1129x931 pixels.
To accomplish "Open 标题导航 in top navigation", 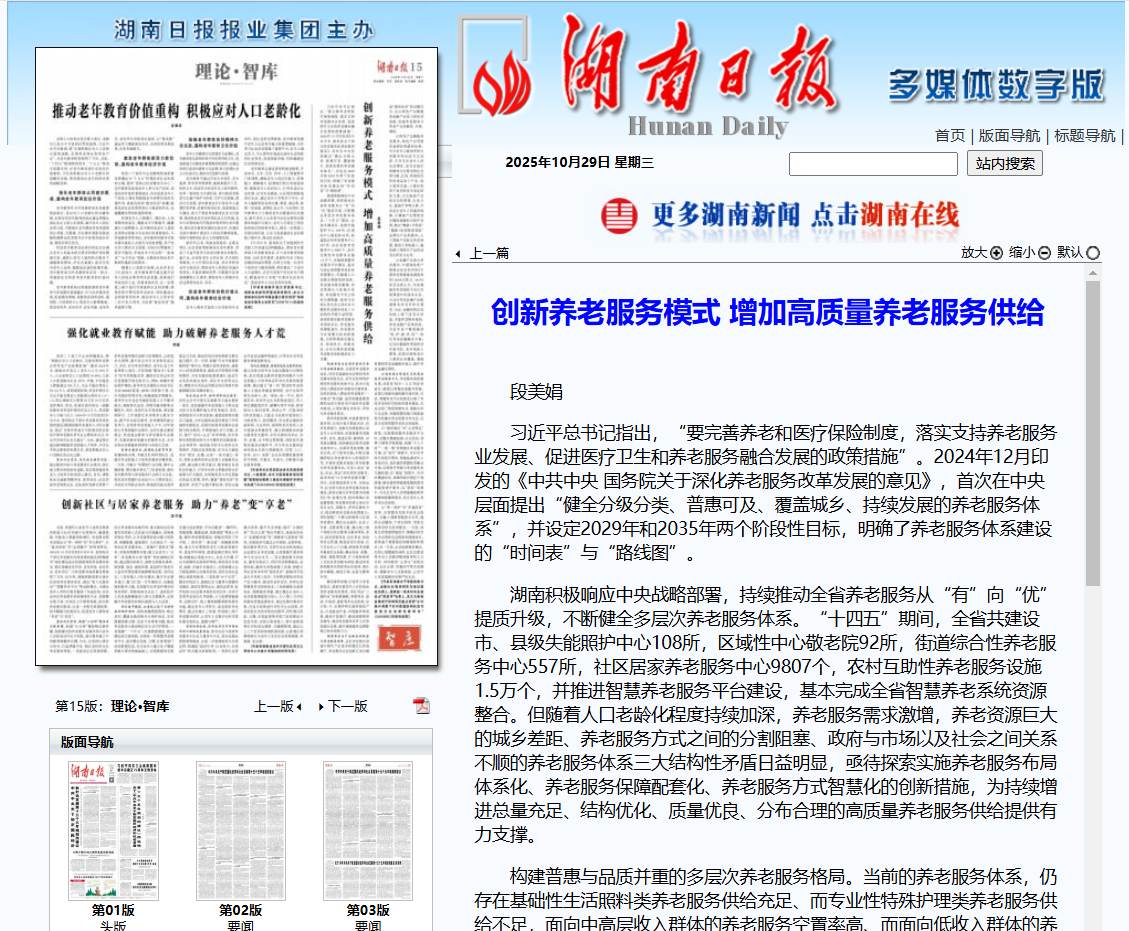I will click(x=1084, y=135).
